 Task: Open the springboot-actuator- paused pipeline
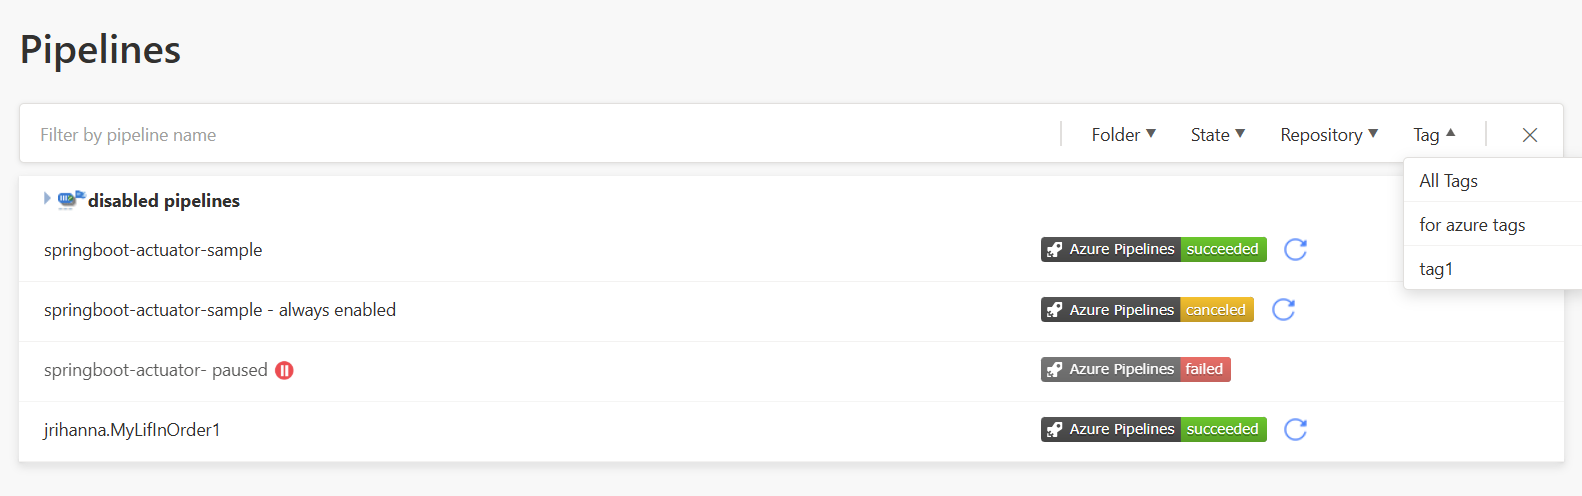tap(155, 370)
